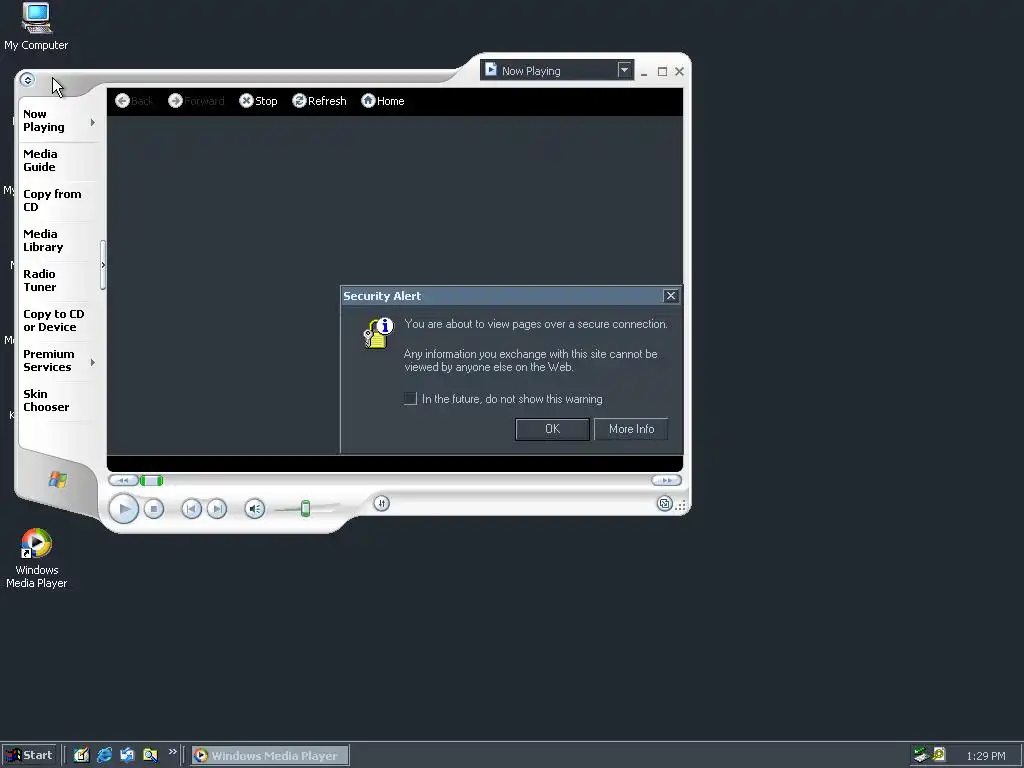Click the lock info icon in Security Alert
1024x768 pixels.
[x=378, y=333]
